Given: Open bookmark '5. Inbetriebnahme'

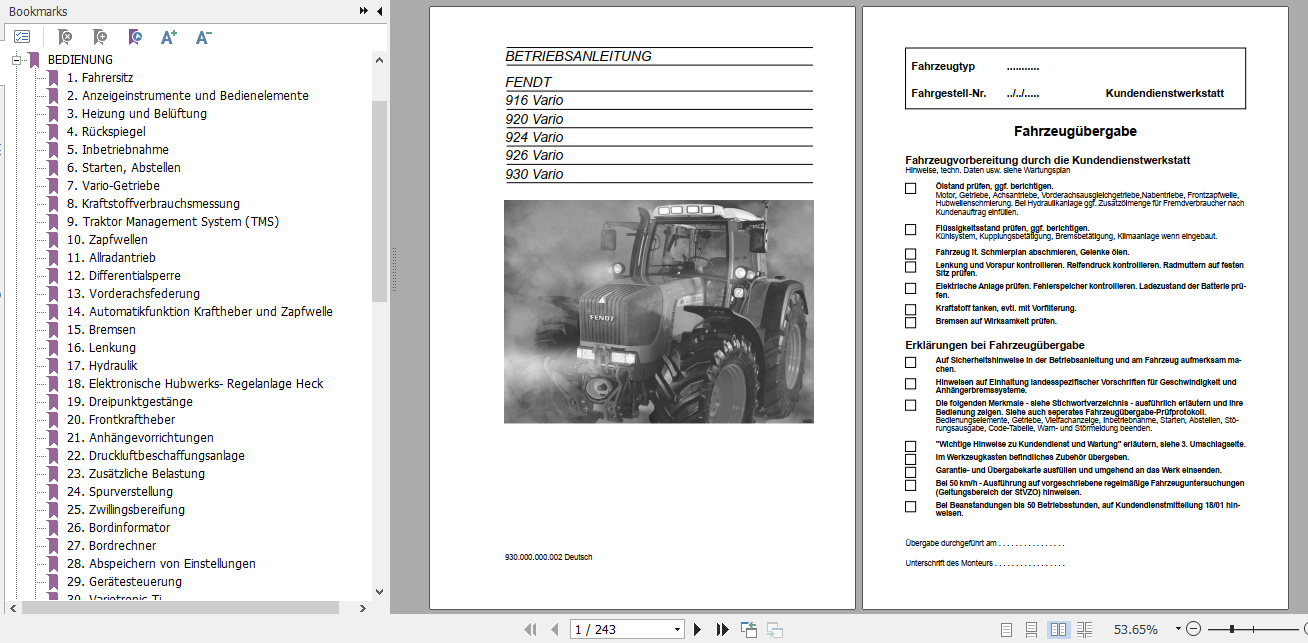Looking at the screenshot, I should point(118,150).
